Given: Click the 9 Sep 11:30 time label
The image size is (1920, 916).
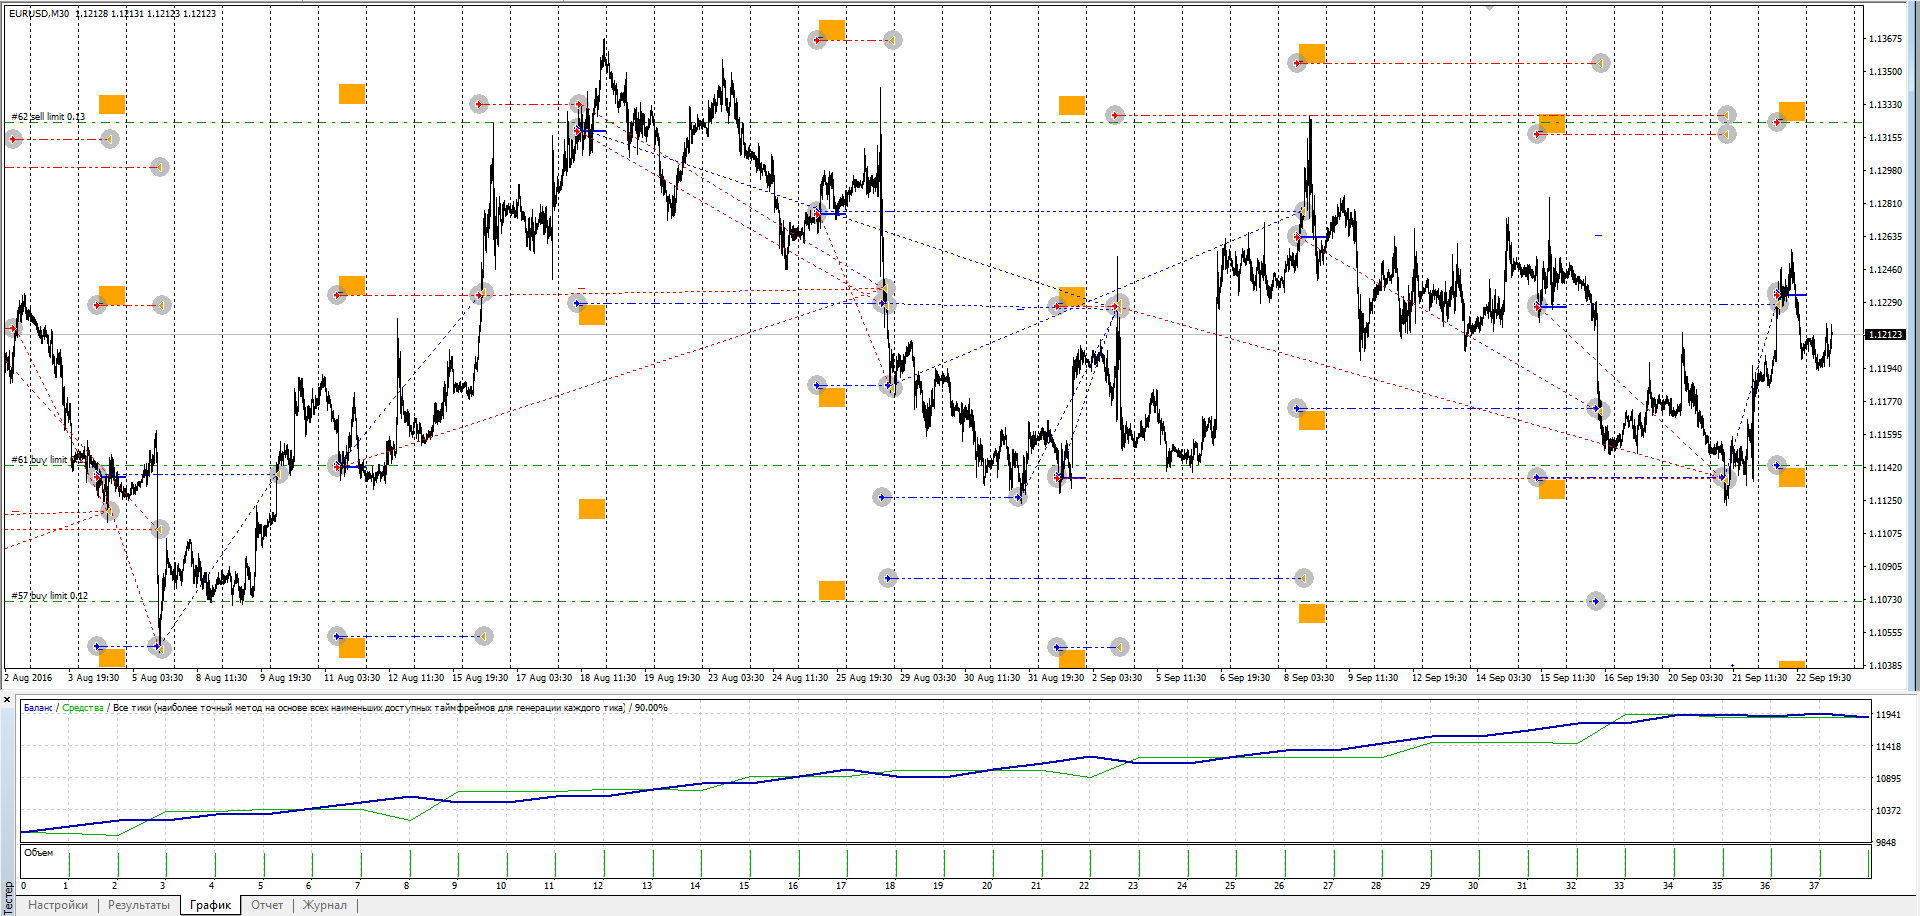Looking at the screenshot, I should pos(1373,678).
